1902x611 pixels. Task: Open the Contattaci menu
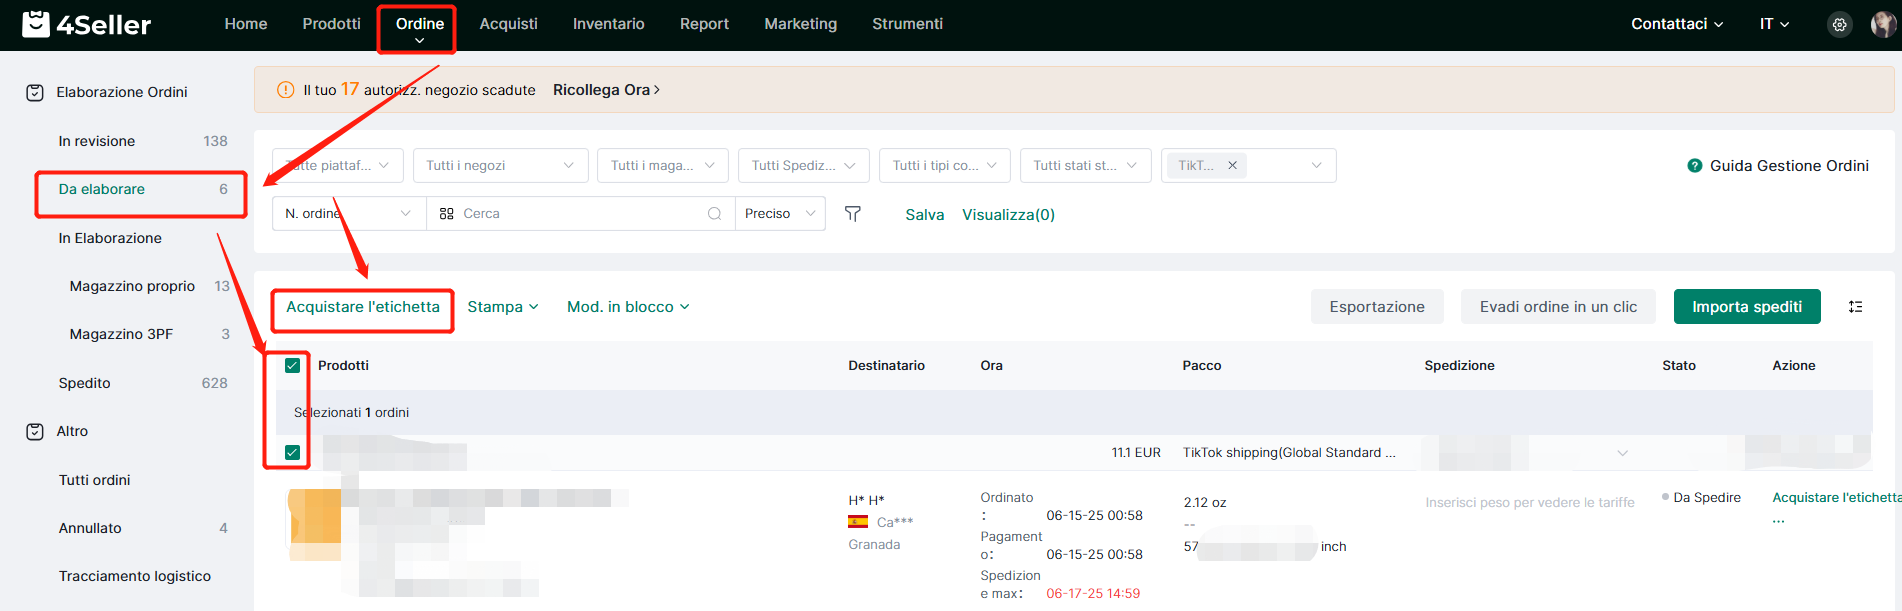(1677, 24)
